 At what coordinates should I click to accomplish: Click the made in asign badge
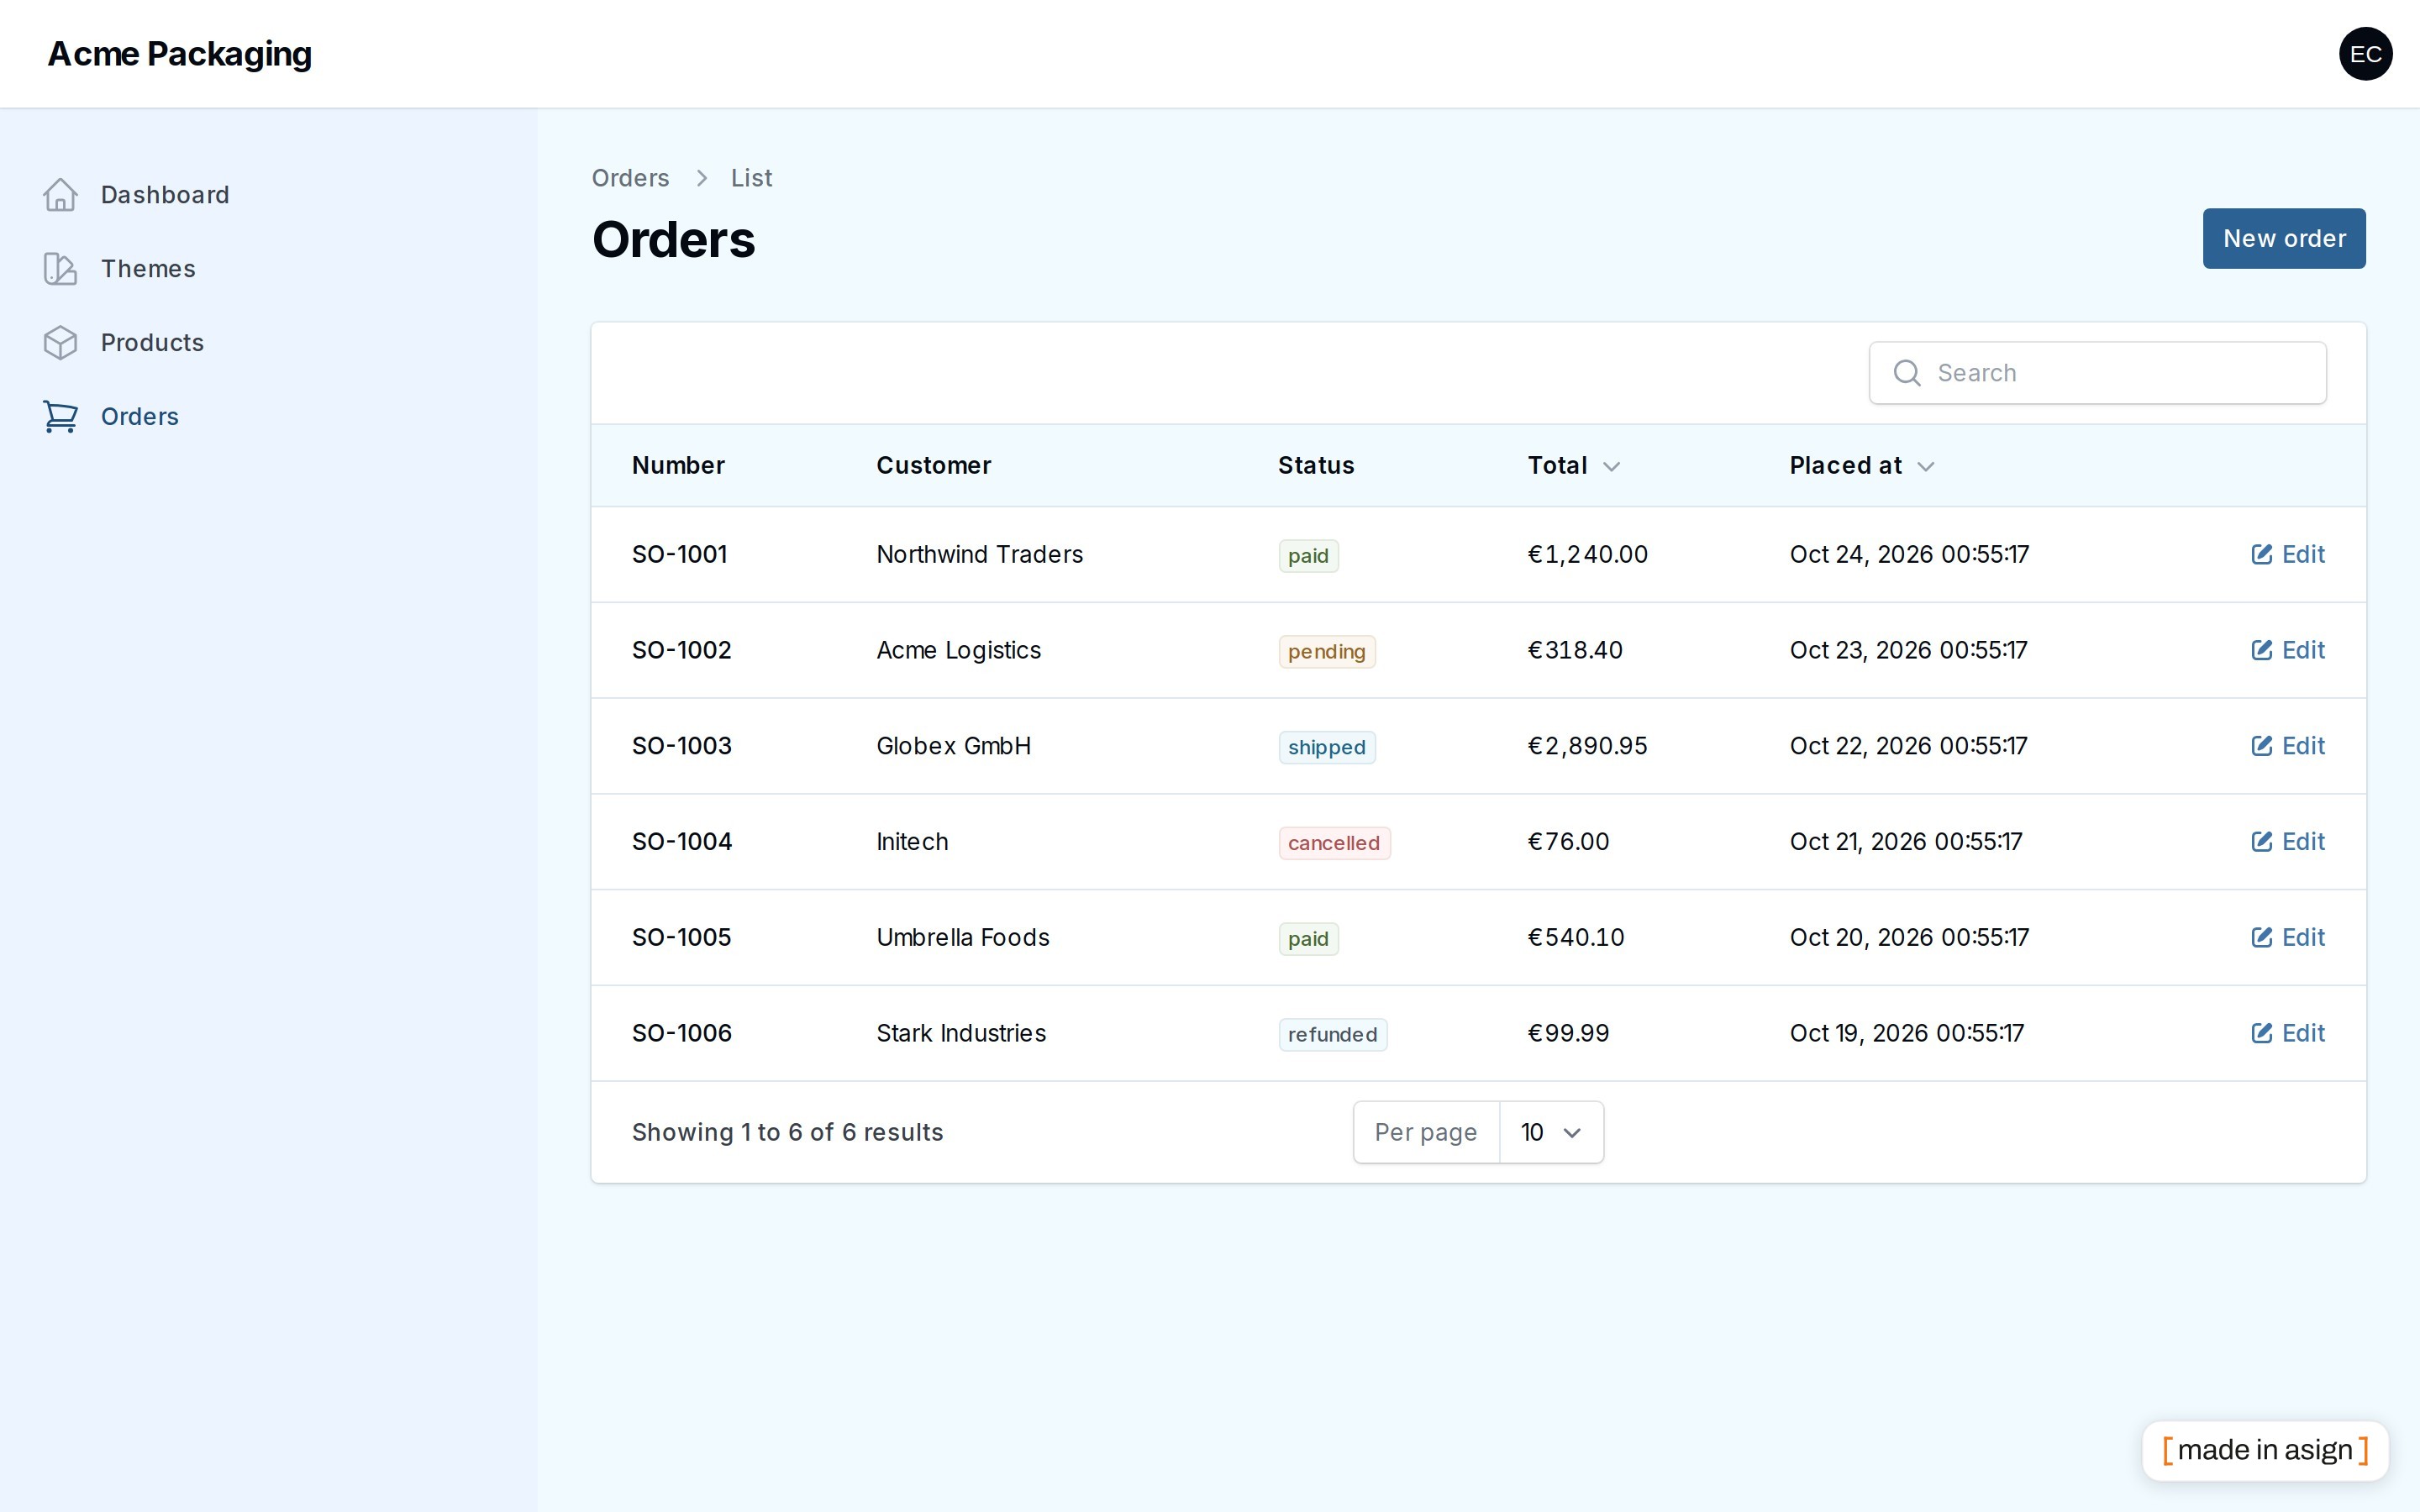point(2265,1450)
